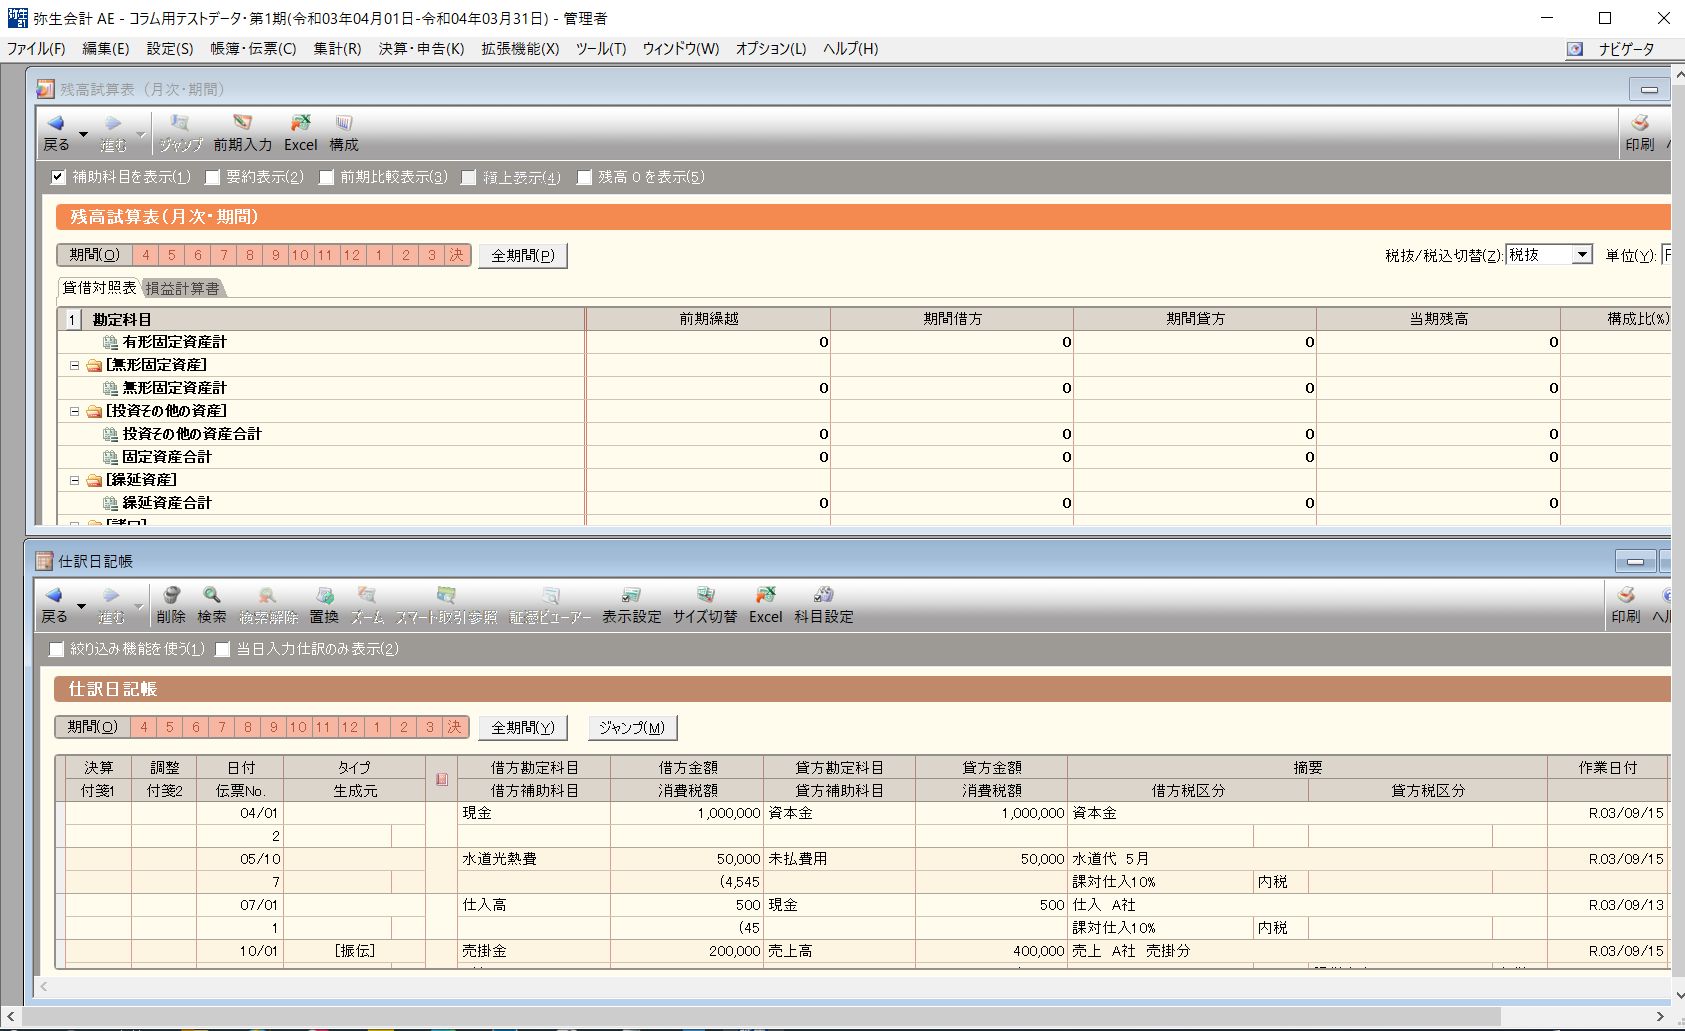Click 進む forward icon in 仕訳日記帳 window
Image resolution: width=1685 pixels, height=1031 pixels.
[x=111, y=605]
